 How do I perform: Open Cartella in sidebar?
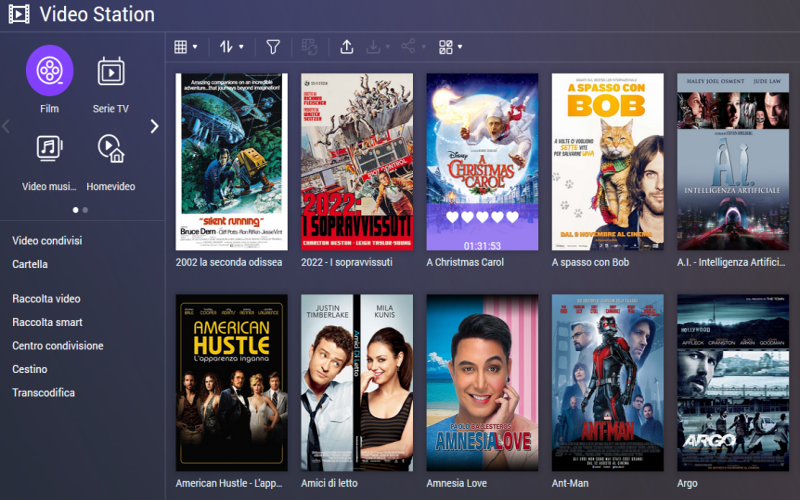[30, 264]
